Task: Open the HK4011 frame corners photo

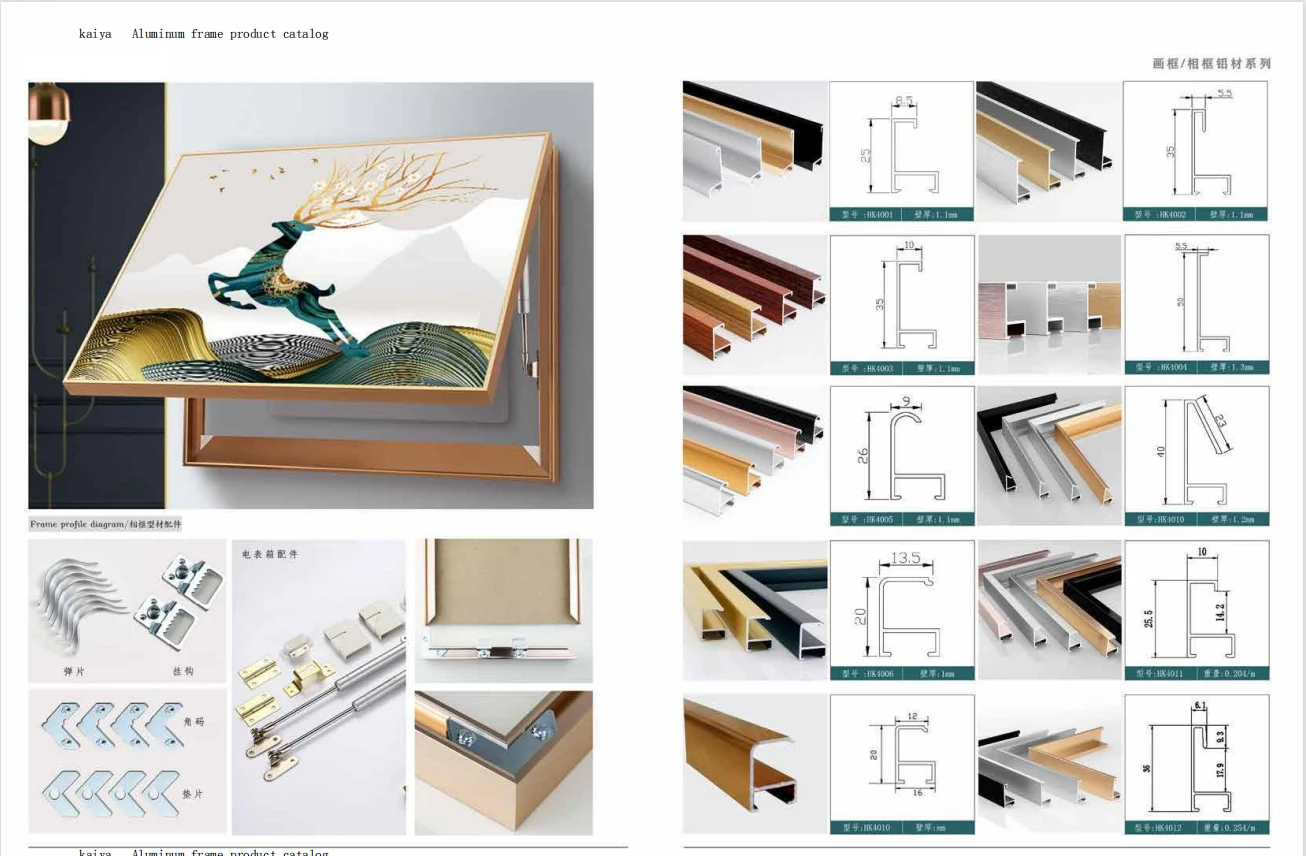Action: point(1049,611)
